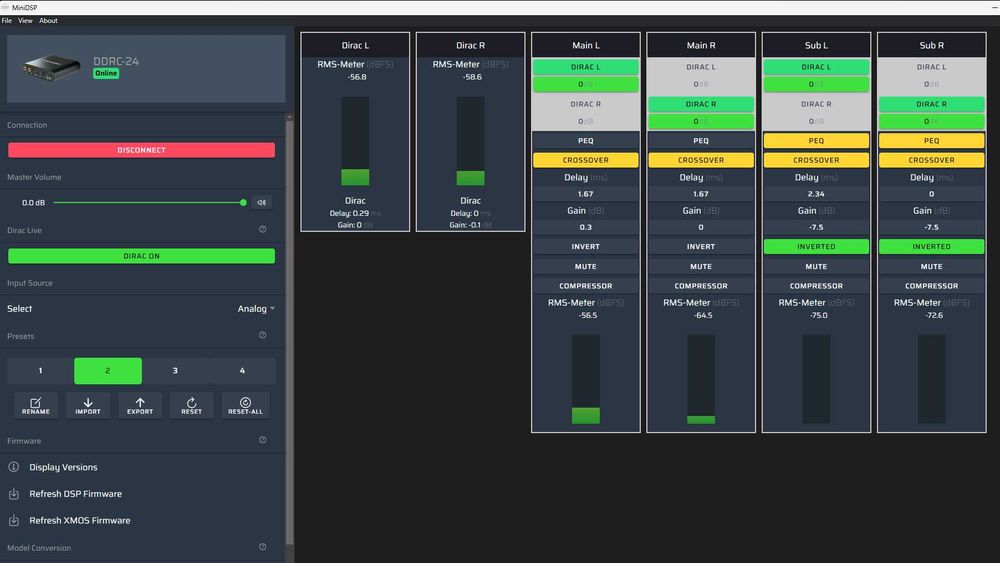Click the Refresh DSP Firmware download icon
Viewport: 1000px width, 563px height.
click(x=13, y=494)
